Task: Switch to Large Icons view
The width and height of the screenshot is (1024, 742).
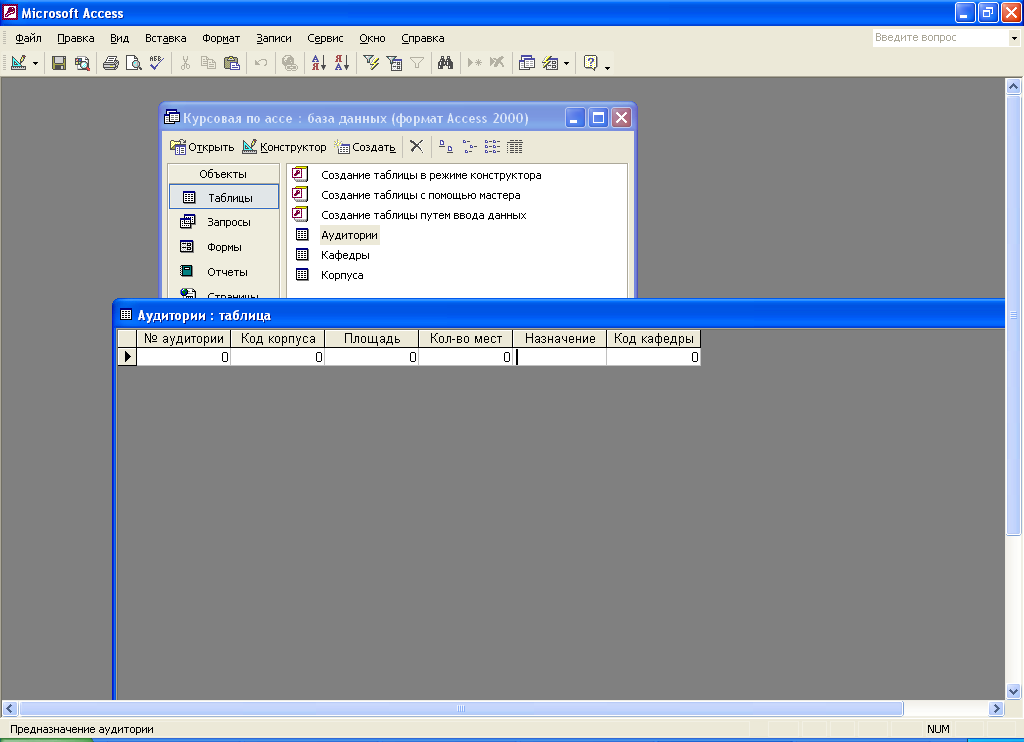Action: (446, 146)
